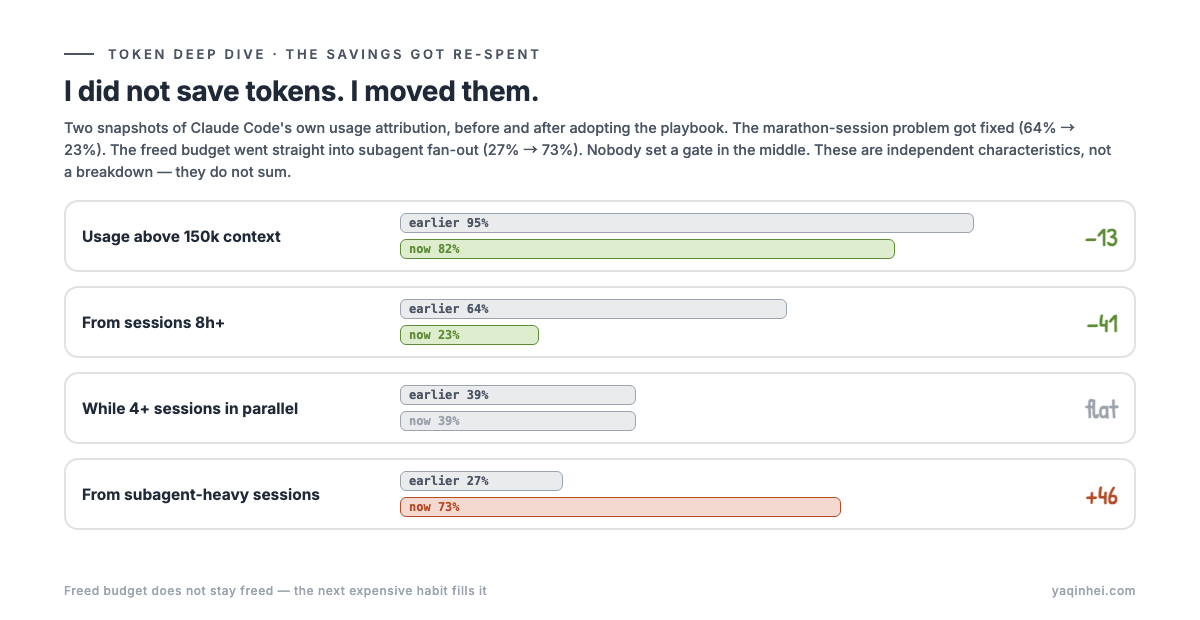Click the +46 red delta value

coord(1101,496)
